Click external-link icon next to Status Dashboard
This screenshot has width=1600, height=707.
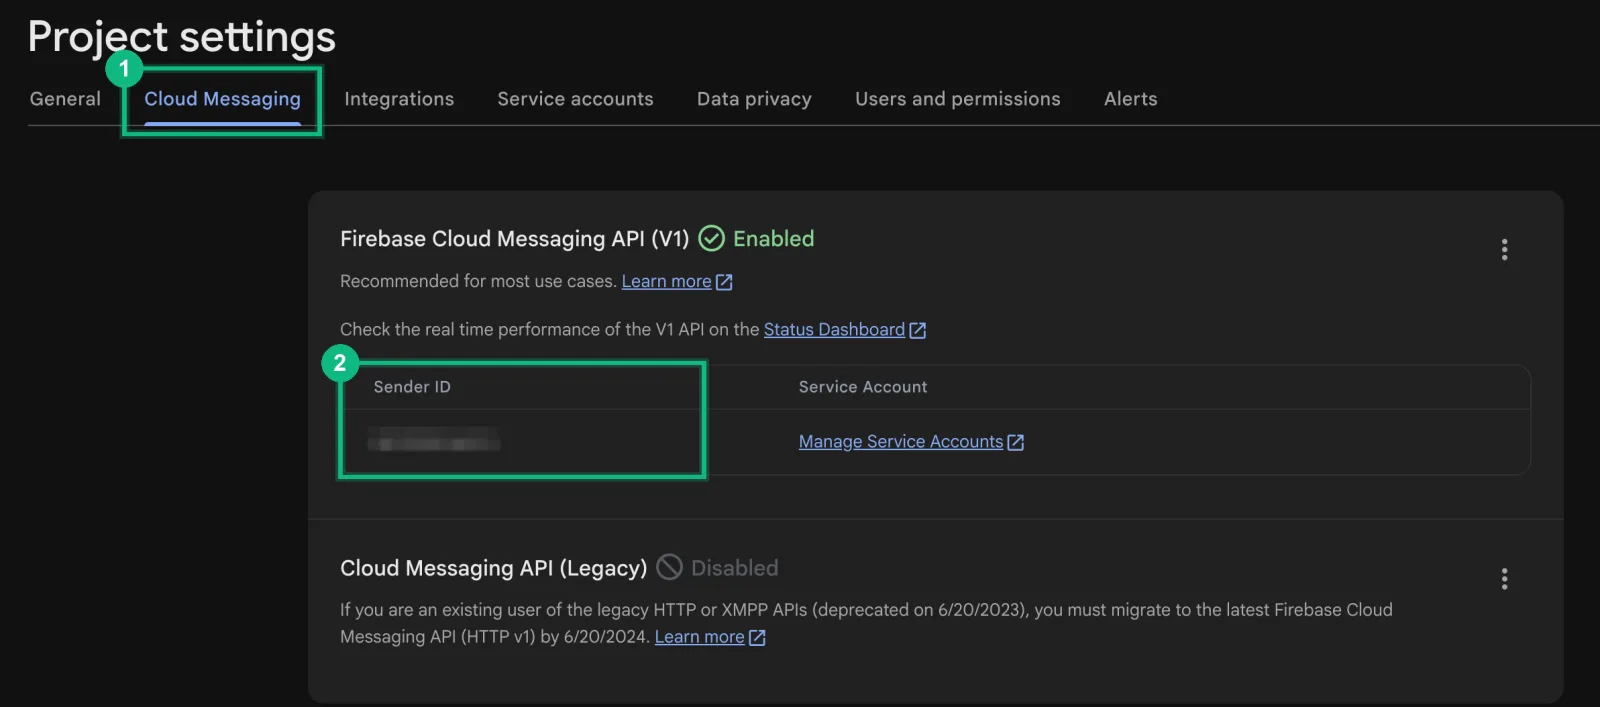[x=917, y=330]
